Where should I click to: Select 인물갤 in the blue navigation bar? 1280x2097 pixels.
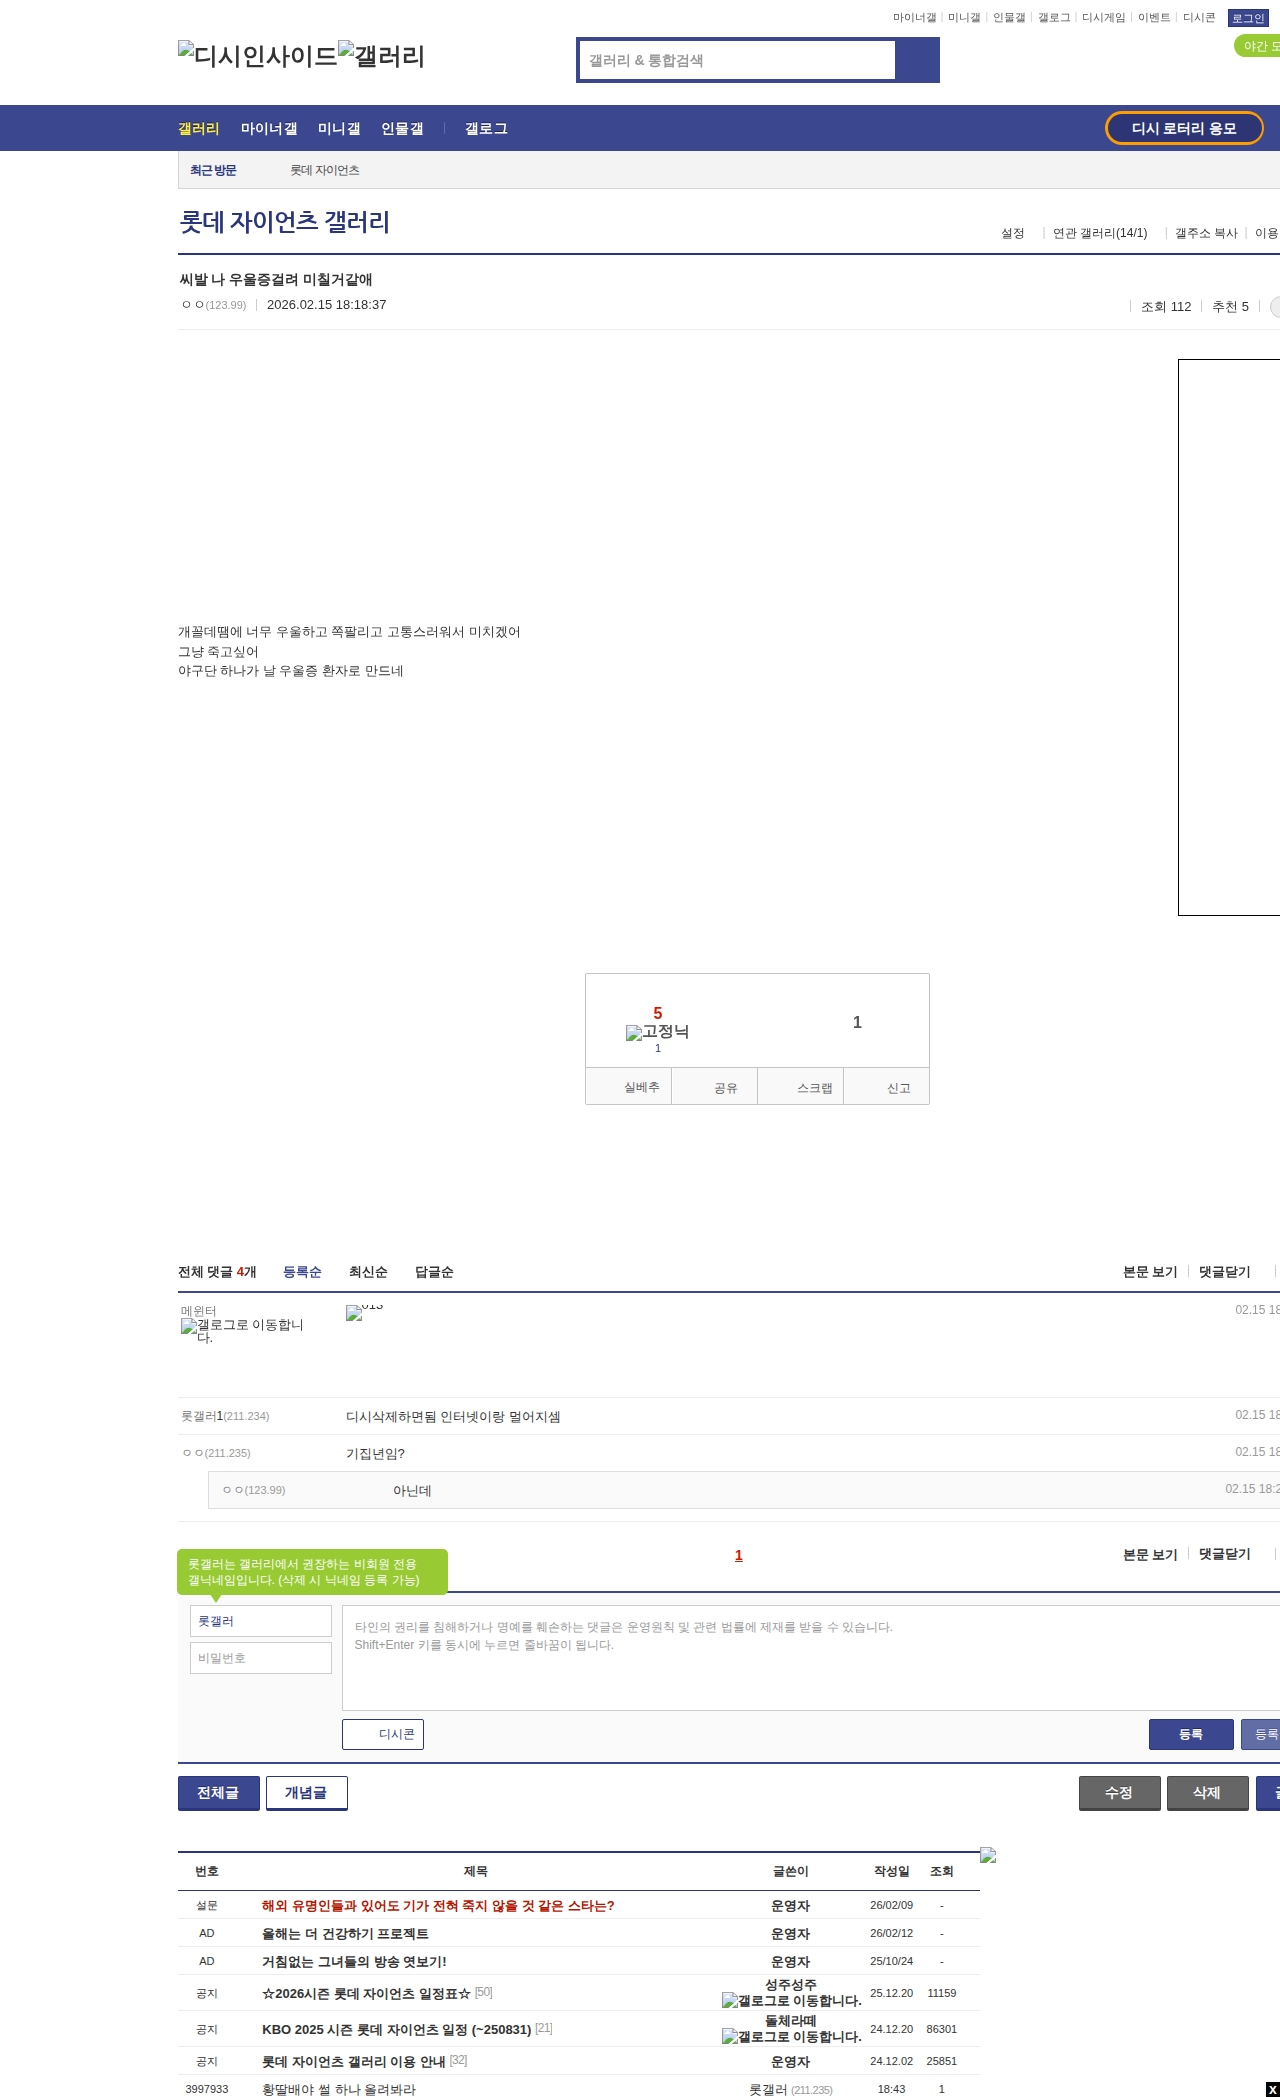coord(402,128)
